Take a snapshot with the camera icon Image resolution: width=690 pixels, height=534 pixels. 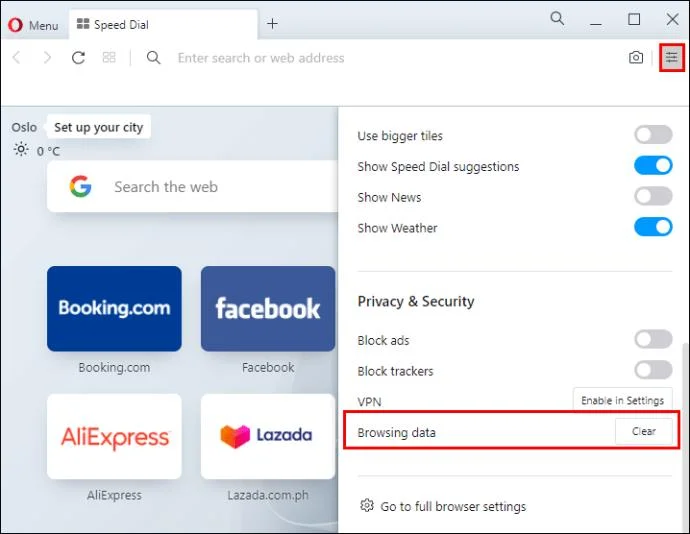coord(636,58)
